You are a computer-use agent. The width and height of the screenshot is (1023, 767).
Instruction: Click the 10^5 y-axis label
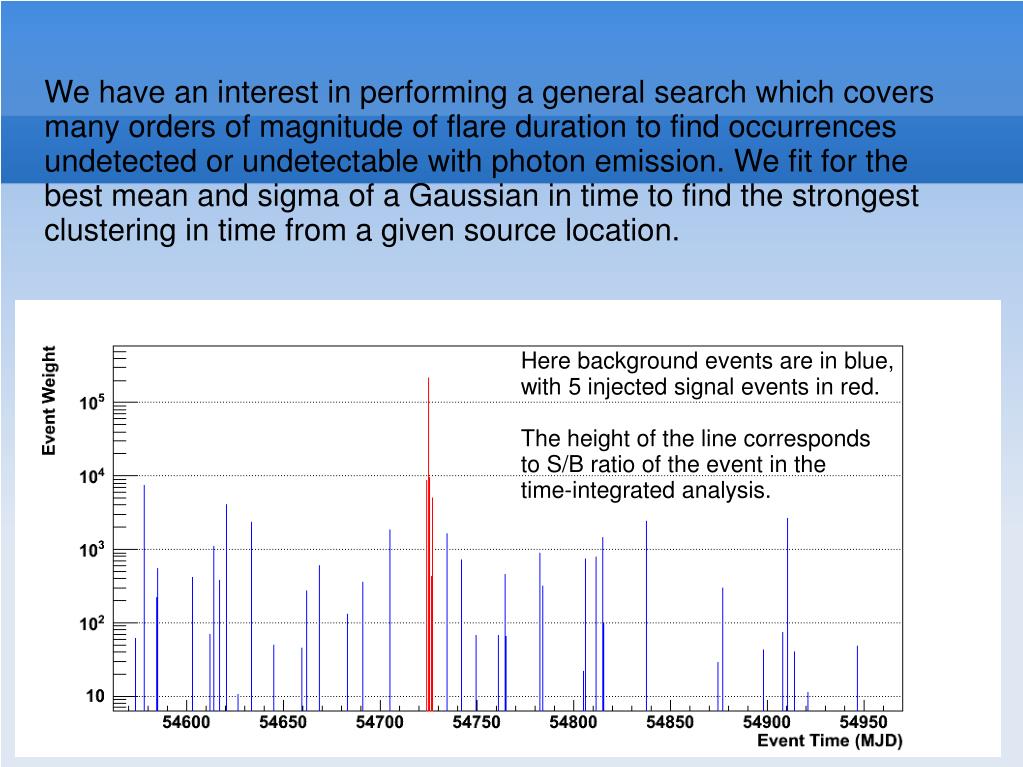(92, 402)
